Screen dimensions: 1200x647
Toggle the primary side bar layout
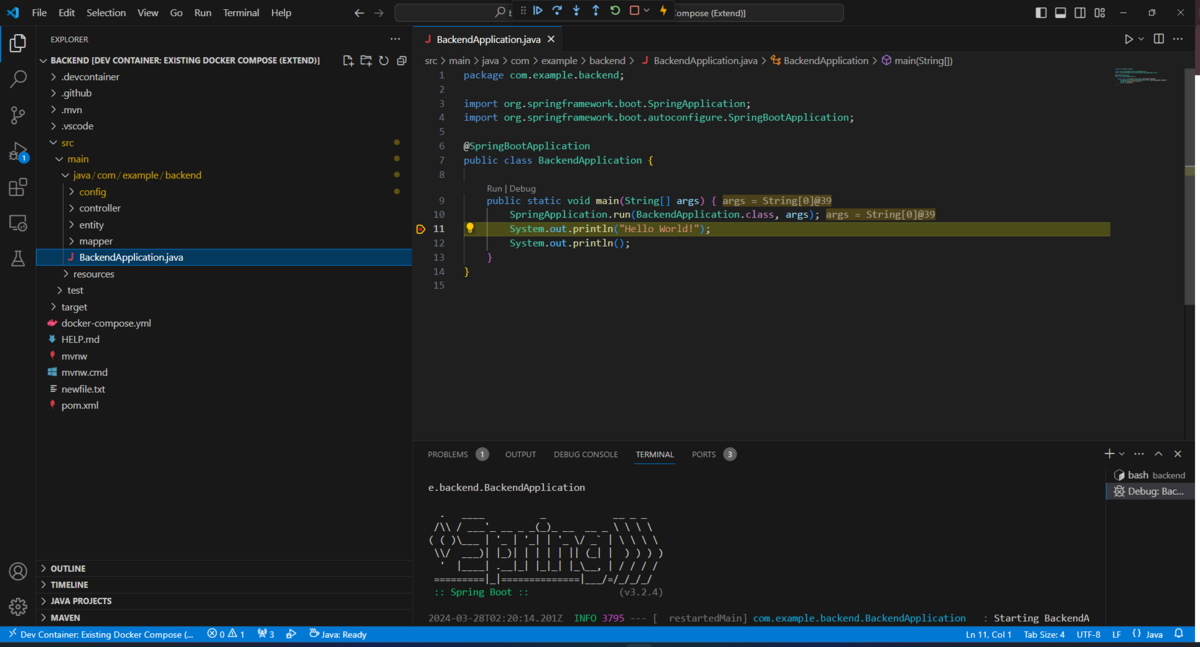1041,13
